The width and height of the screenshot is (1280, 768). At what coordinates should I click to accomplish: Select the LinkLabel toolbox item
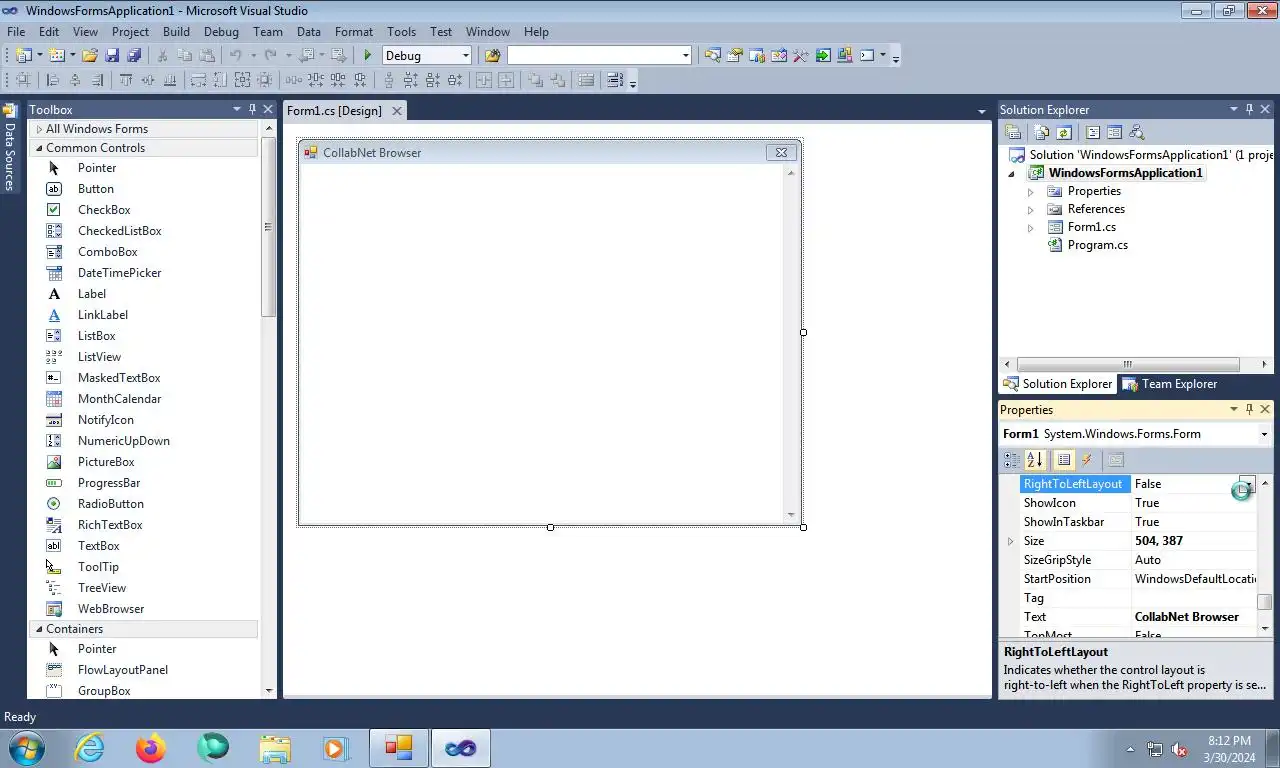103,315
